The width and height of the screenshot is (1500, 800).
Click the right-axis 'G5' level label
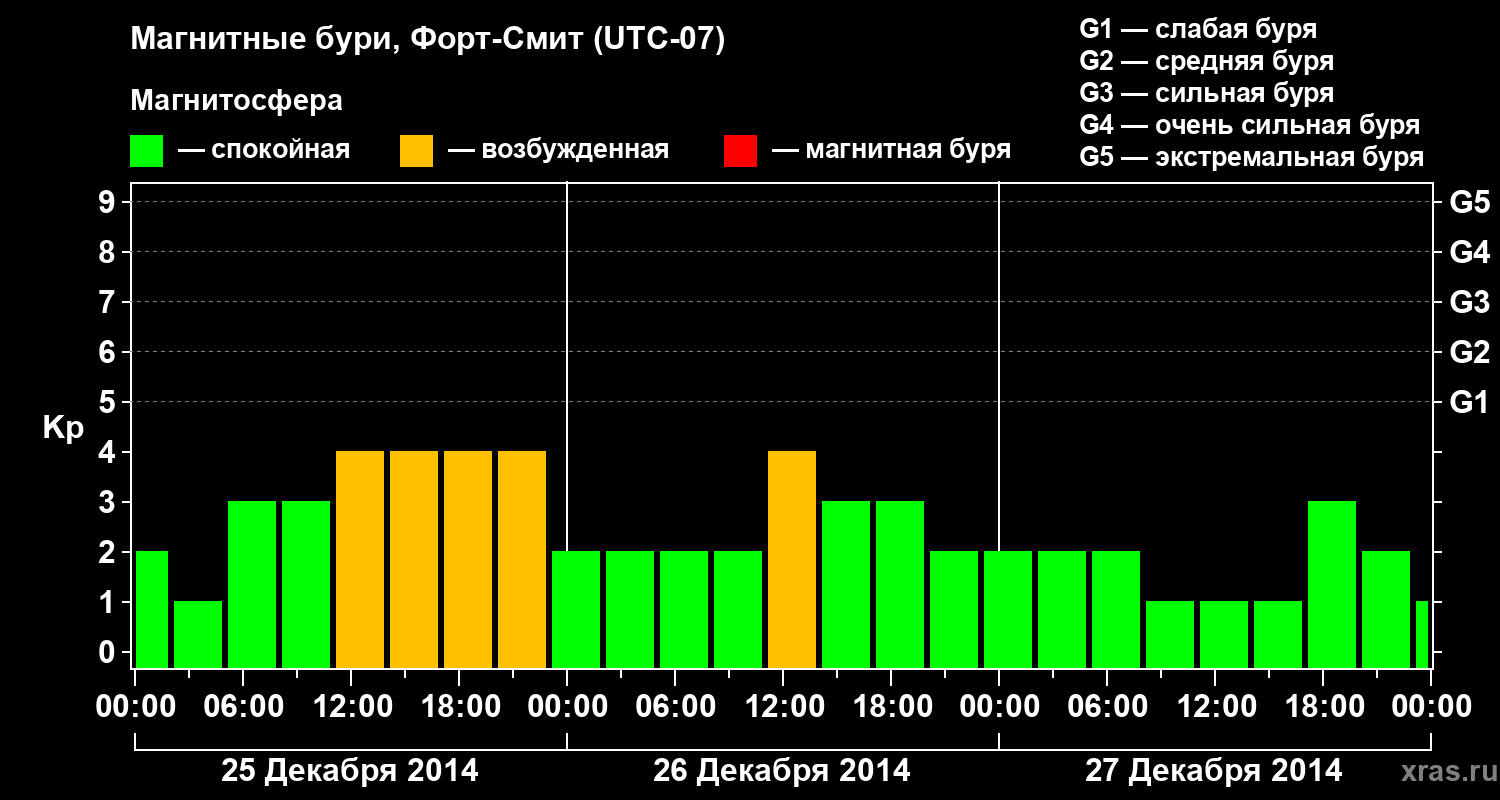pos(1470,202)
